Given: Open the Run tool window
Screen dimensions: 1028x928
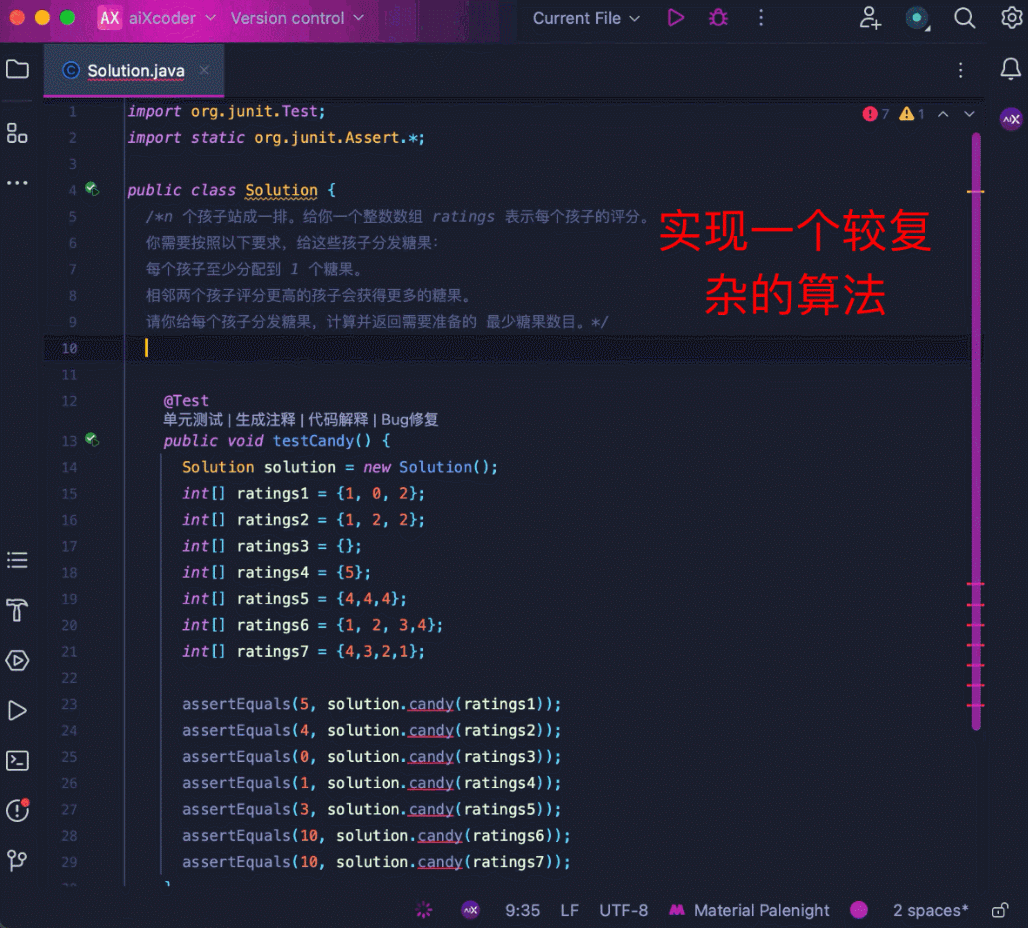Looking at the screenshot, I should coord(17,711).
